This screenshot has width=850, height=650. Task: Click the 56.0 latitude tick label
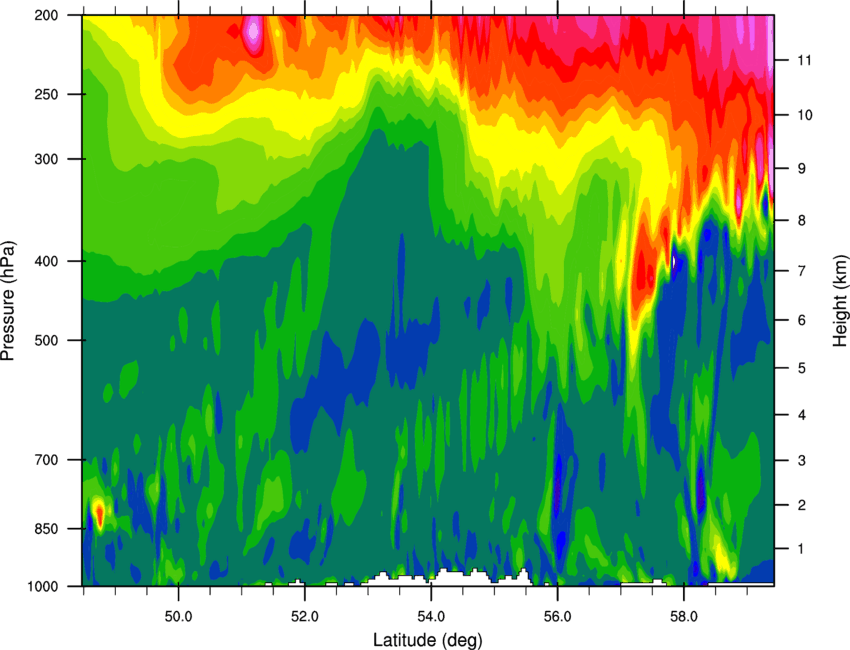(557, 617)
